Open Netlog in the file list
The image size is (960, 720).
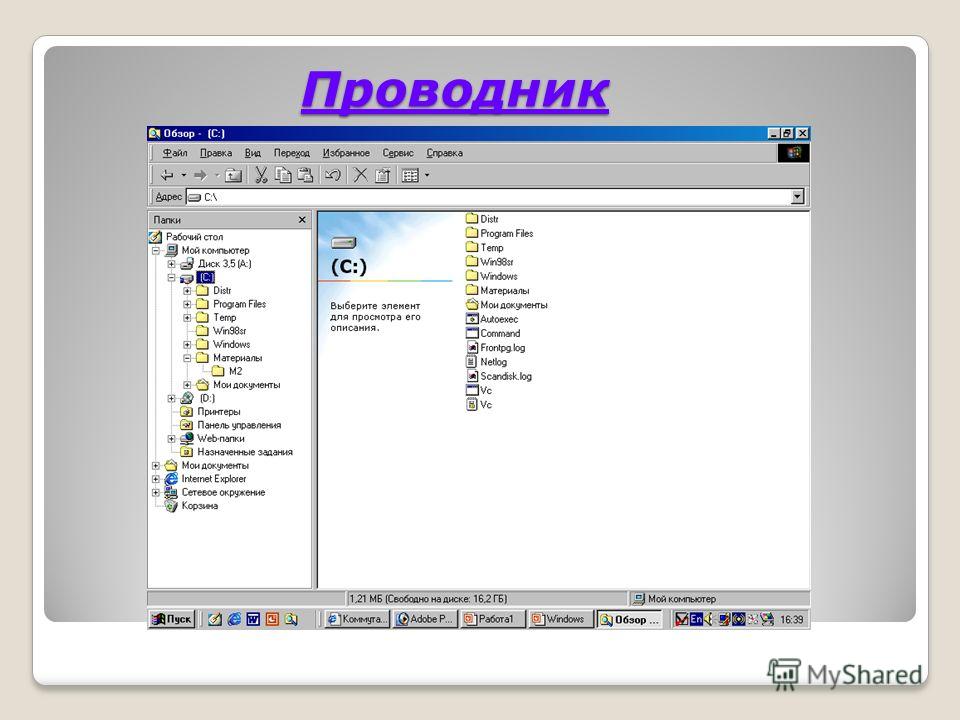click(486, 362)
